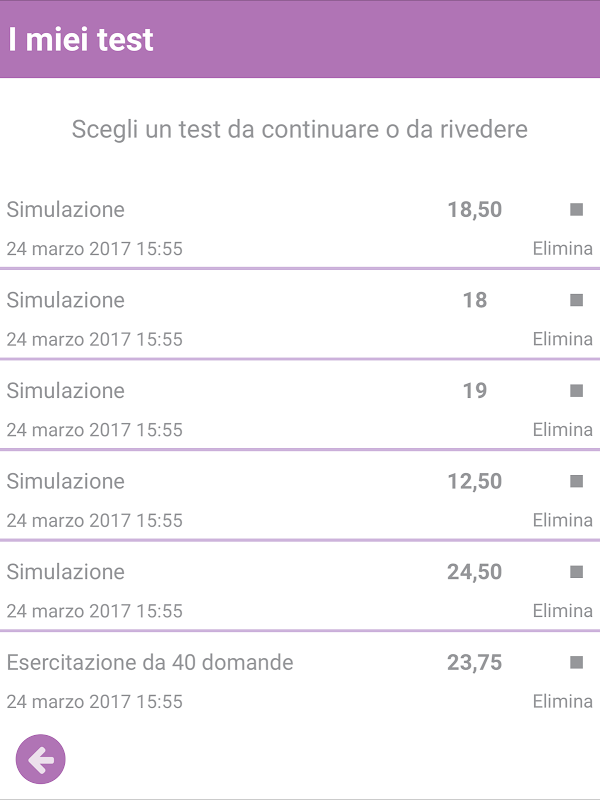Open Esercitazione da 40 domande test

(x=150, y=662)
